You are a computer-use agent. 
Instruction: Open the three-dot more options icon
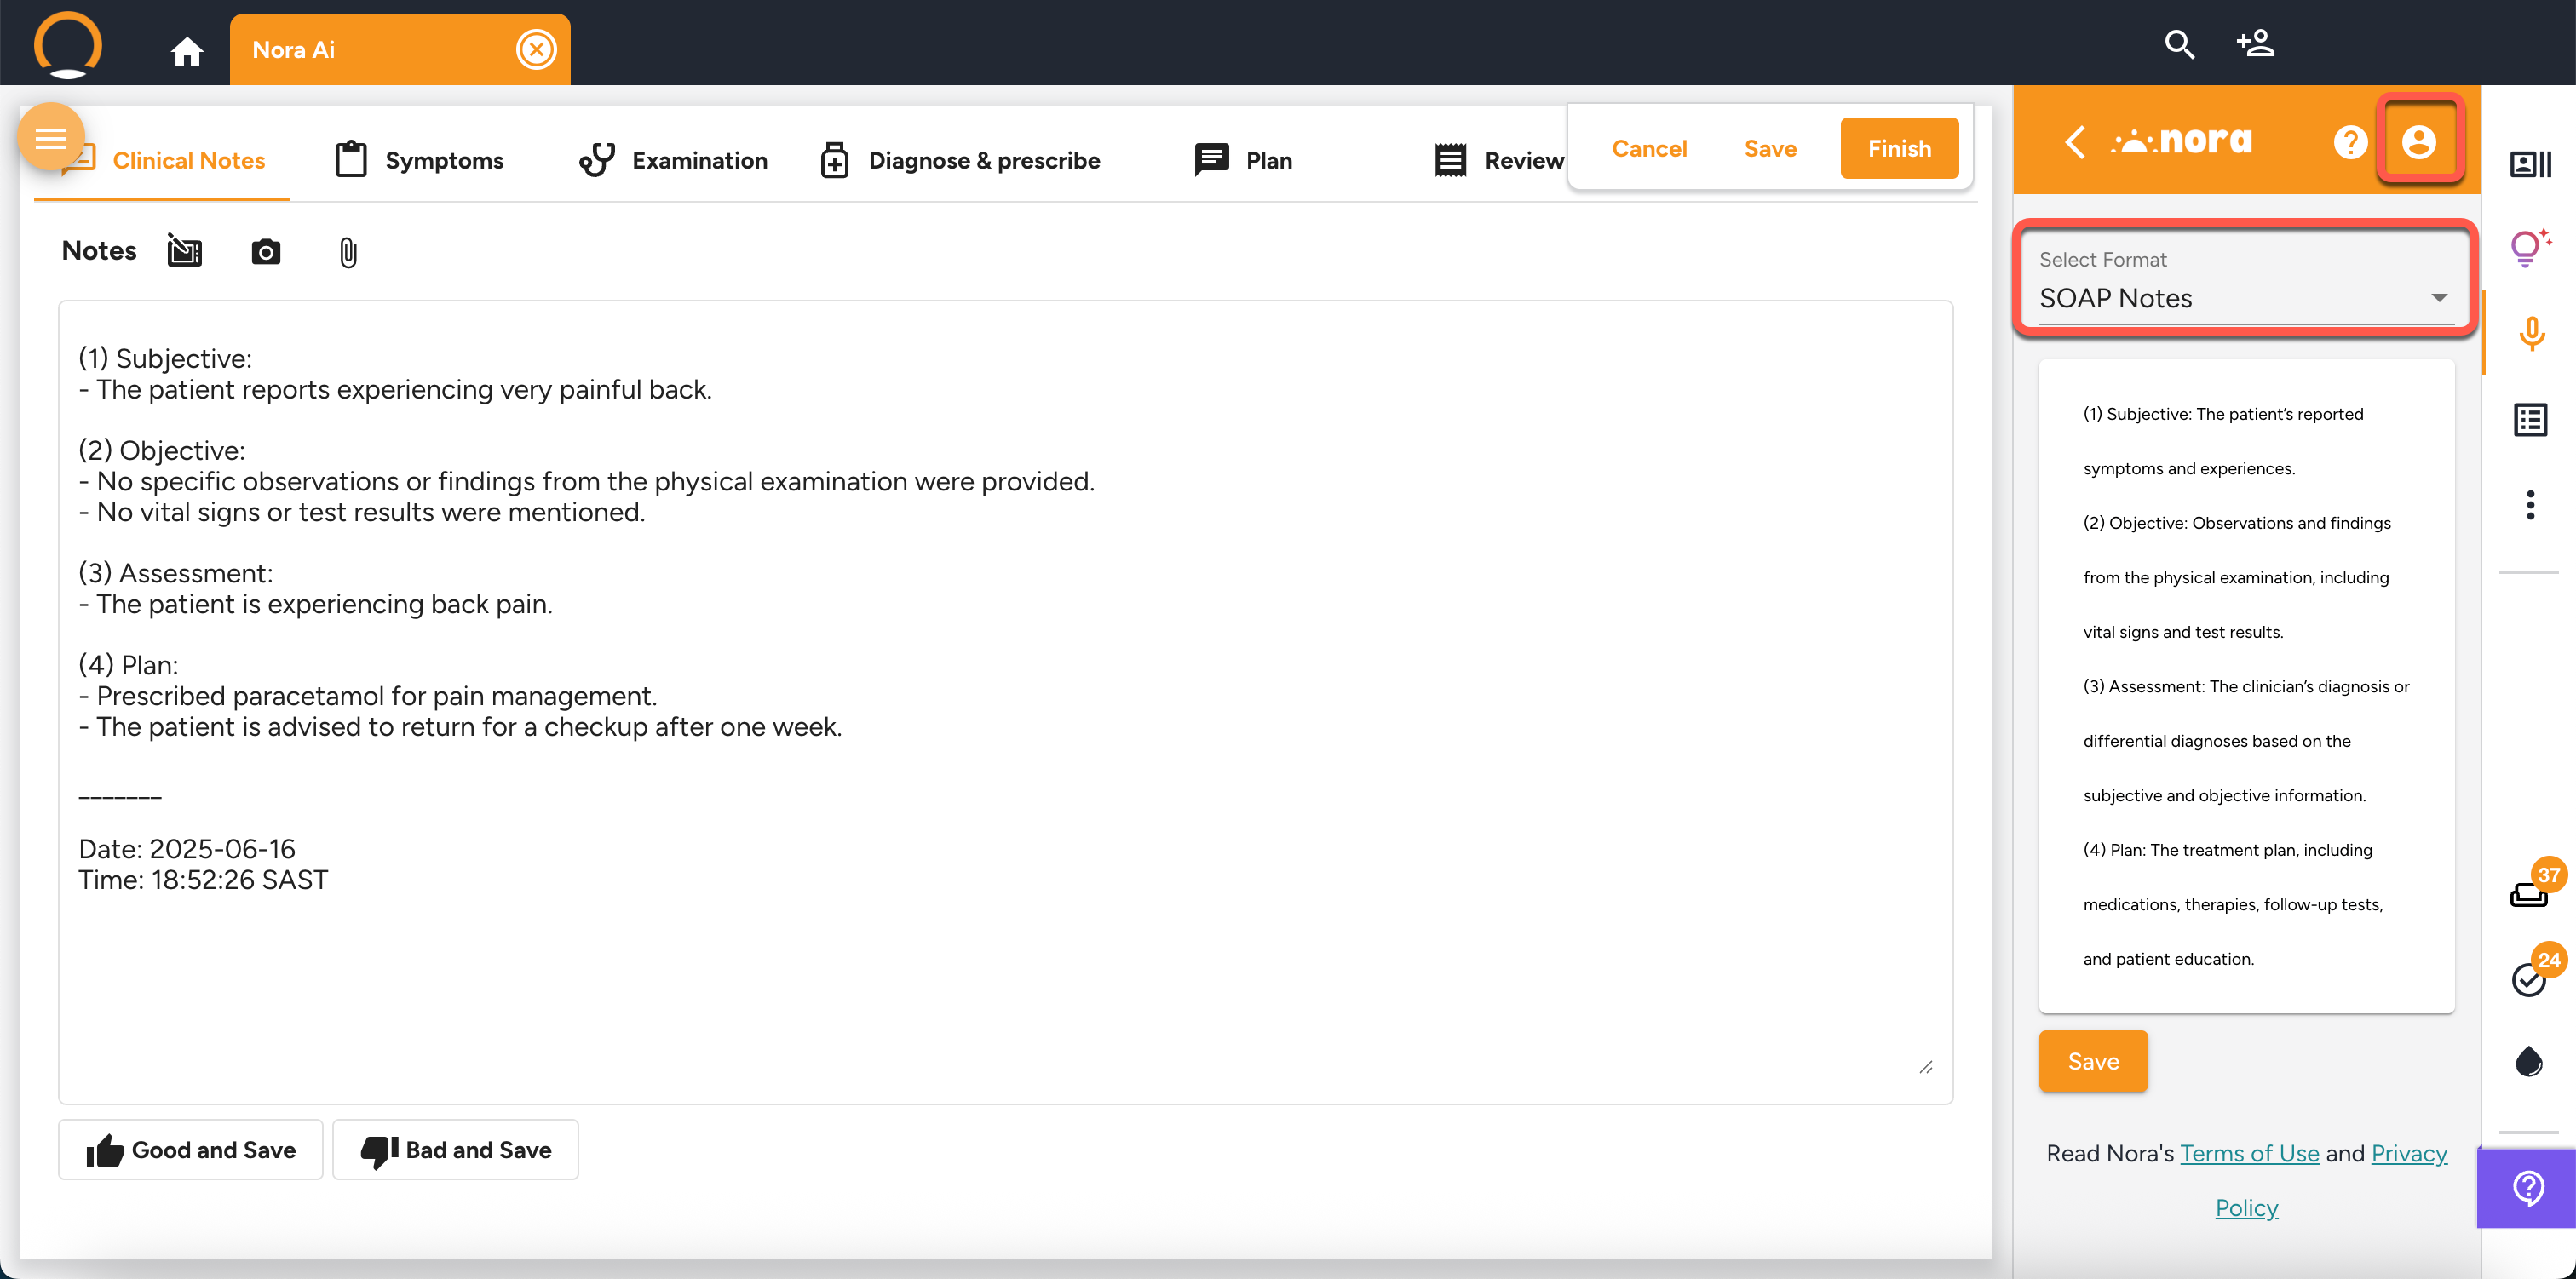2530,505
